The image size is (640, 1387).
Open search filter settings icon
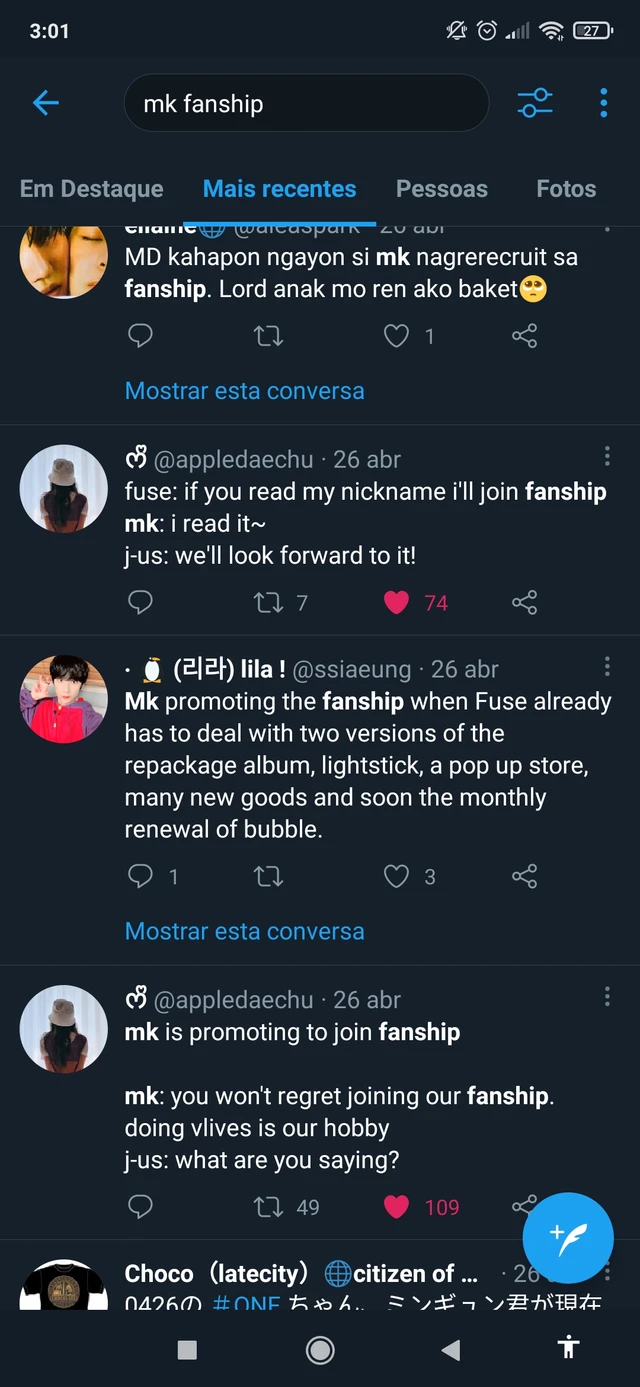coord(535,102)
